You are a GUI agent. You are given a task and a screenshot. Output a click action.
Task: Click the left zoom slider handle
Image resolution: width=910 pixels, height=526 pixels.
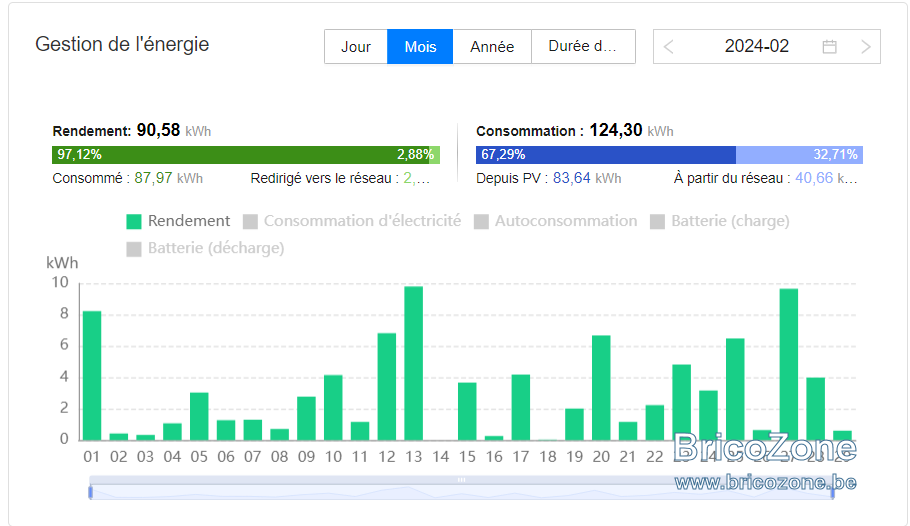tap(91, 492)
